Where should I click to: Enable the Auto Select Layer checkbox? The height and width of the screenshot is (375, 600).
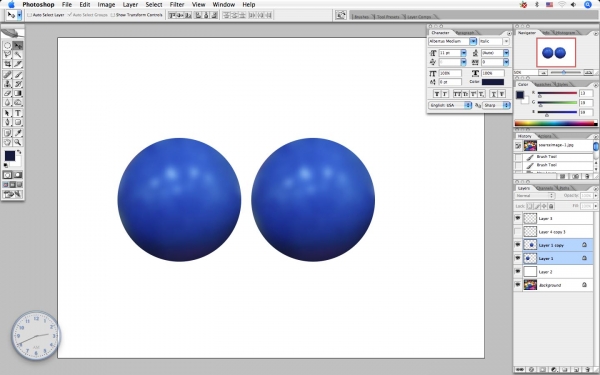[x=29, y=15]
